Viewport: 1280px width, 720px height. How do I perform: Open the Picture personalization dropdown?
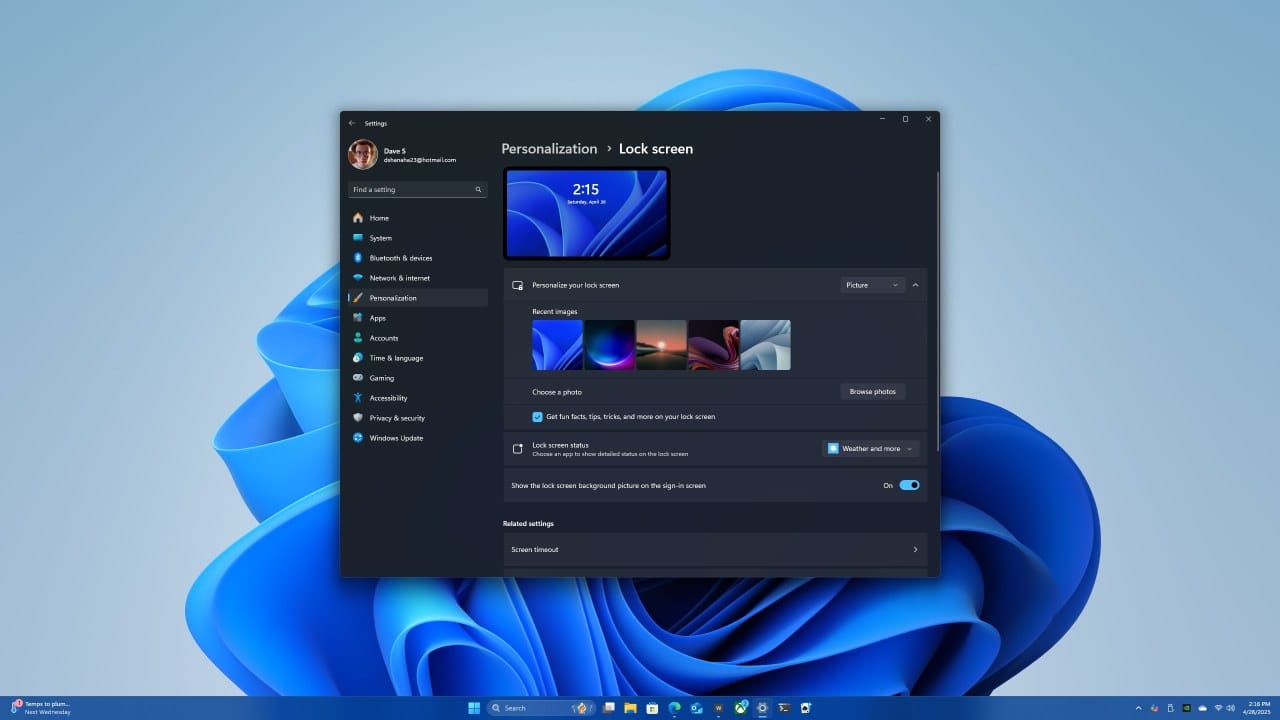pyautogui.click(x=871, y=284)
